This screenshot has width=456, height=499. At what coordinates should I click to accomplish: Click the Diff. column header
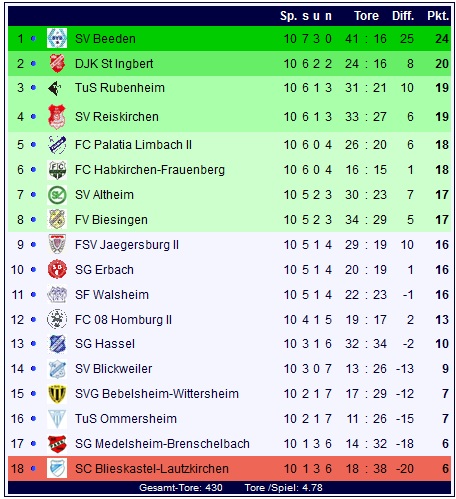pyautogui.click(x=403, y=16)
